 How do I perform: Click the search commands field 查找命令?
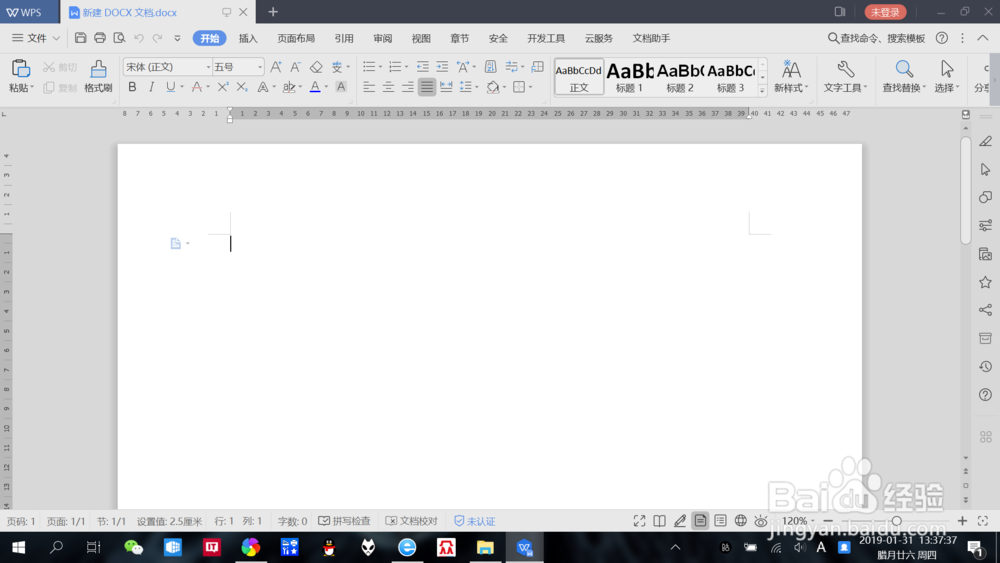876,38
